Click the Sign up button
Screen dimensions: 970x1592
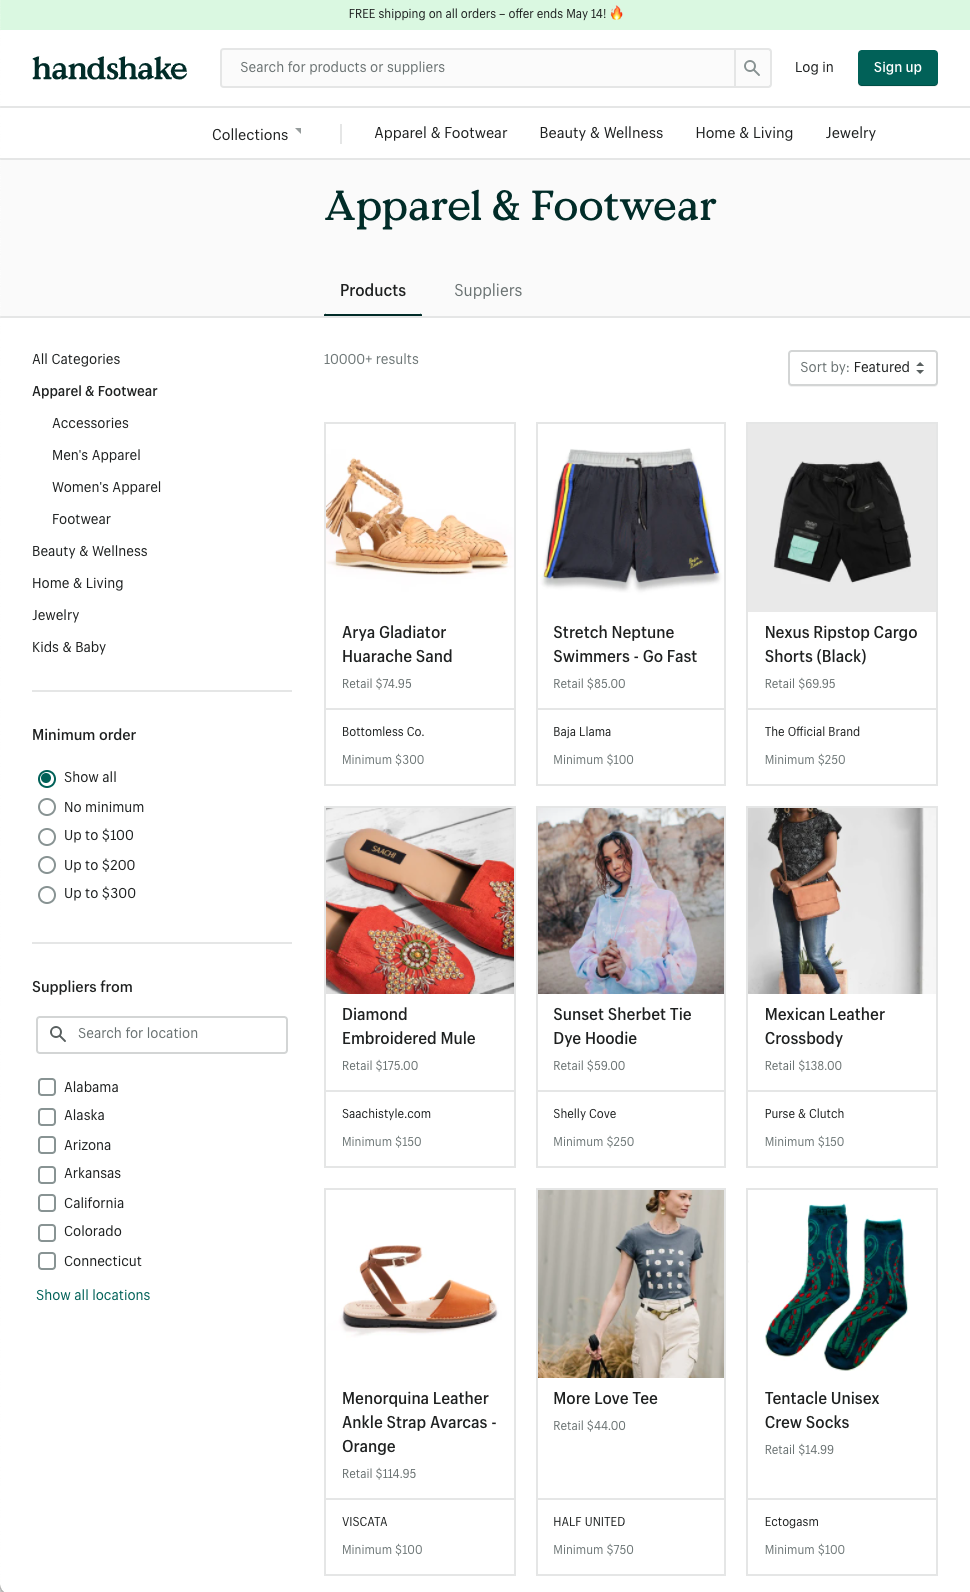[x=897, y=68]
